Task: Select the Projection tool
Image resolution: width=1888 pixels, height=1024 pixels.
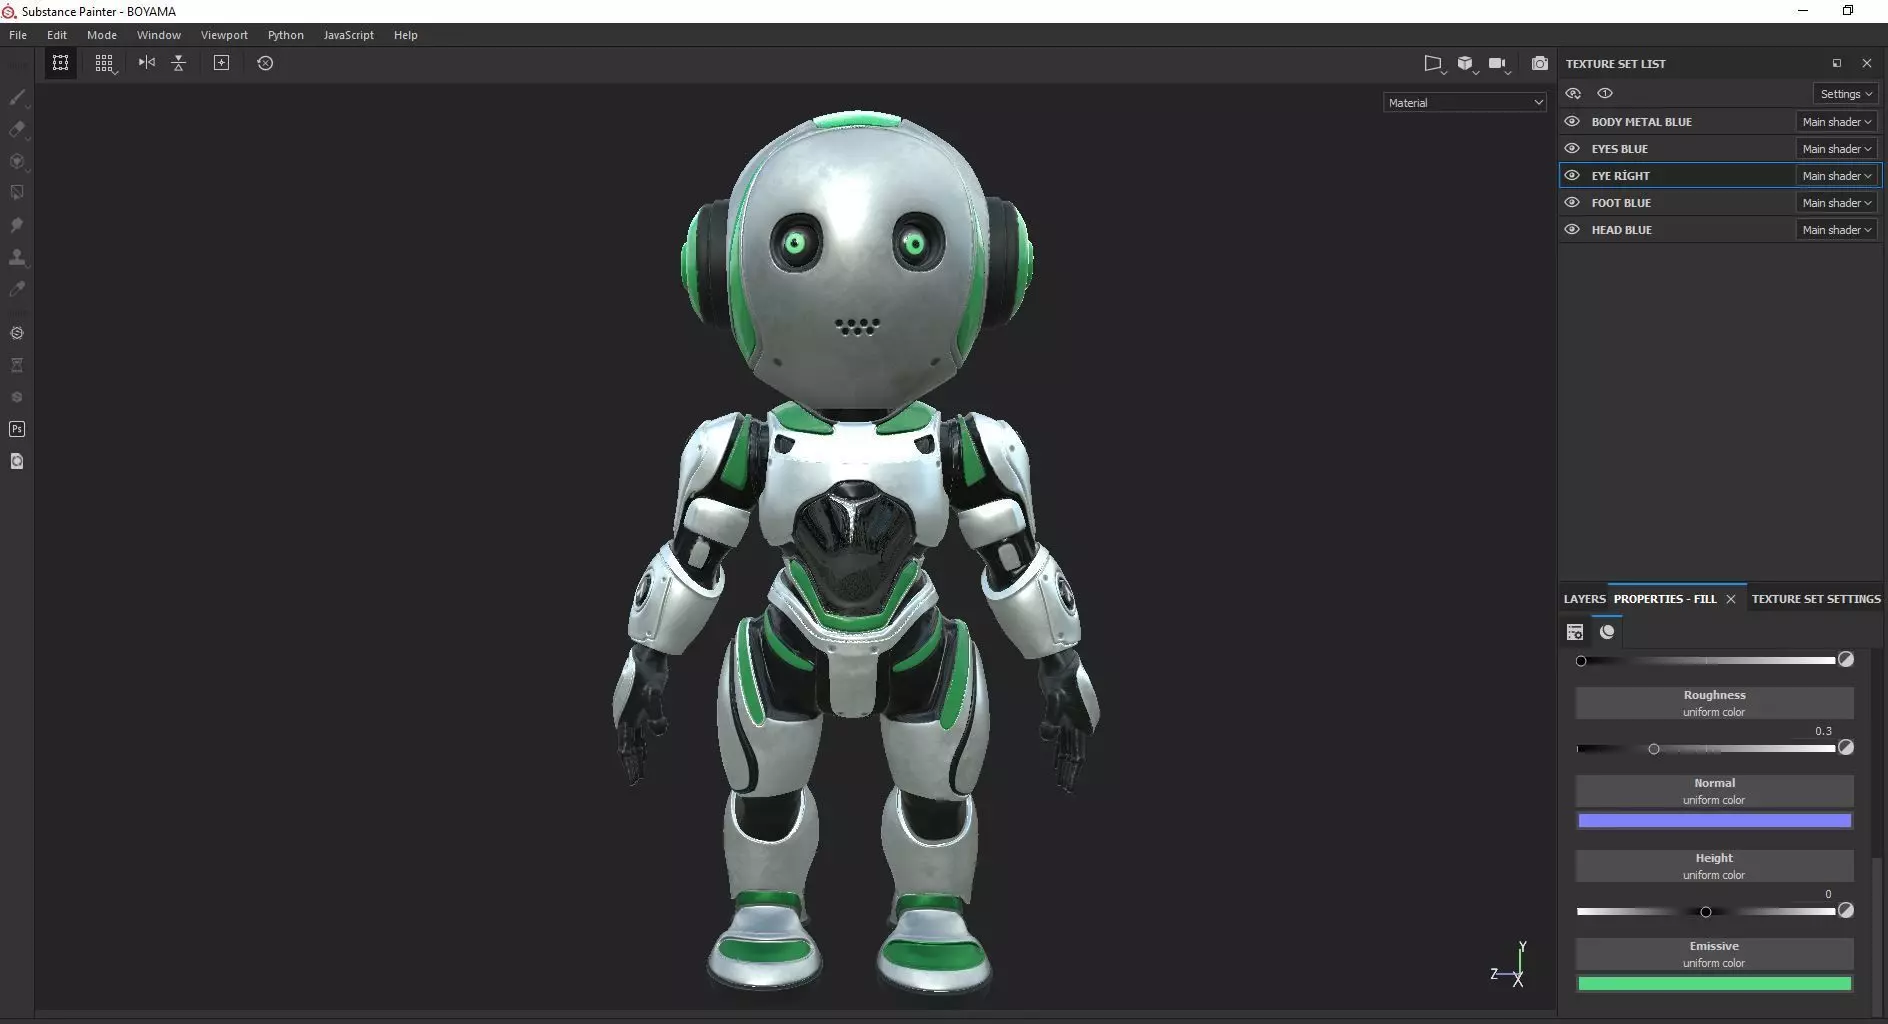Action: pyautogui.click(x=17, y=161)
